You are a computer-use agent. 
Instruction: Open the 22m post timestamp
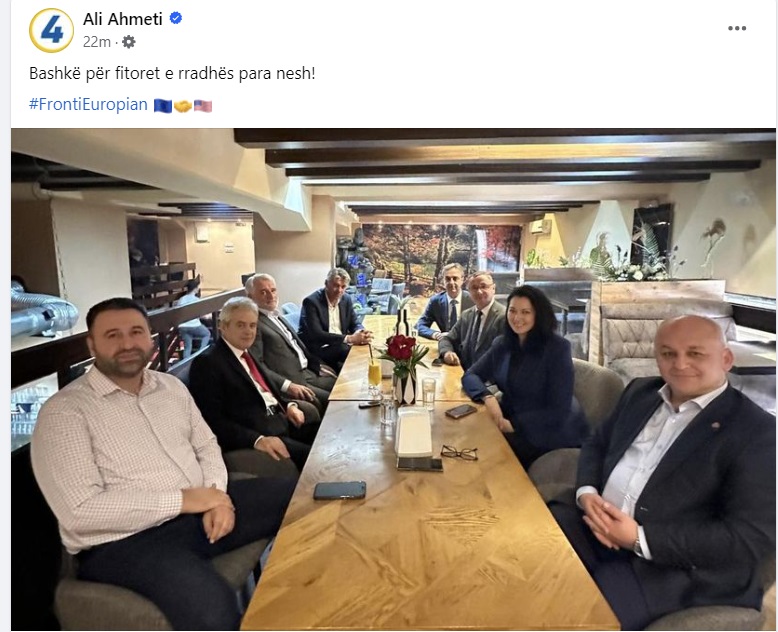(97, 42)
